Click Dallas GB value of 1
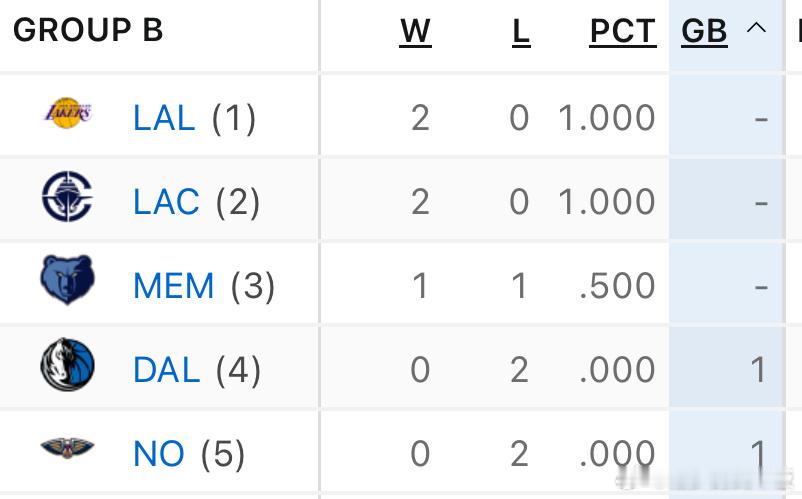802x499 pixels. click(x=757, y=371)
